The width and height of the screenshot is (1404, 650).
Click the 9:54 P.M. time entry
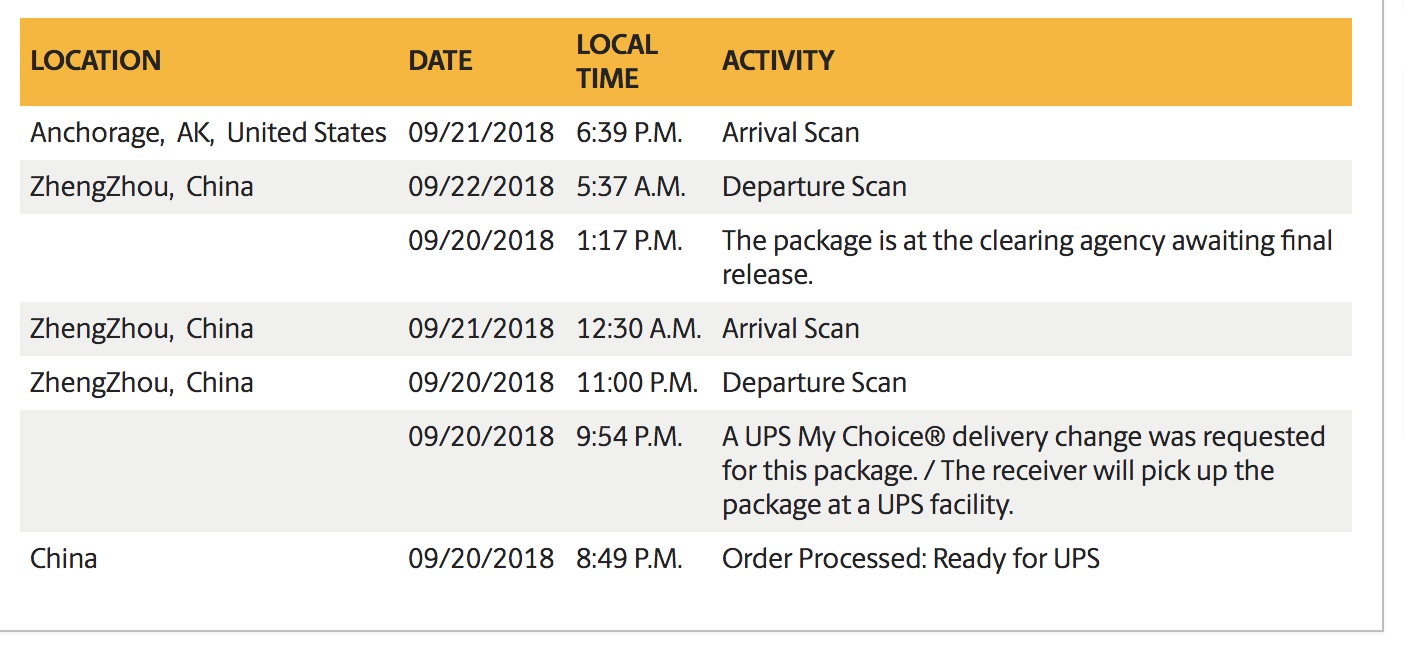tap(629, 437)
